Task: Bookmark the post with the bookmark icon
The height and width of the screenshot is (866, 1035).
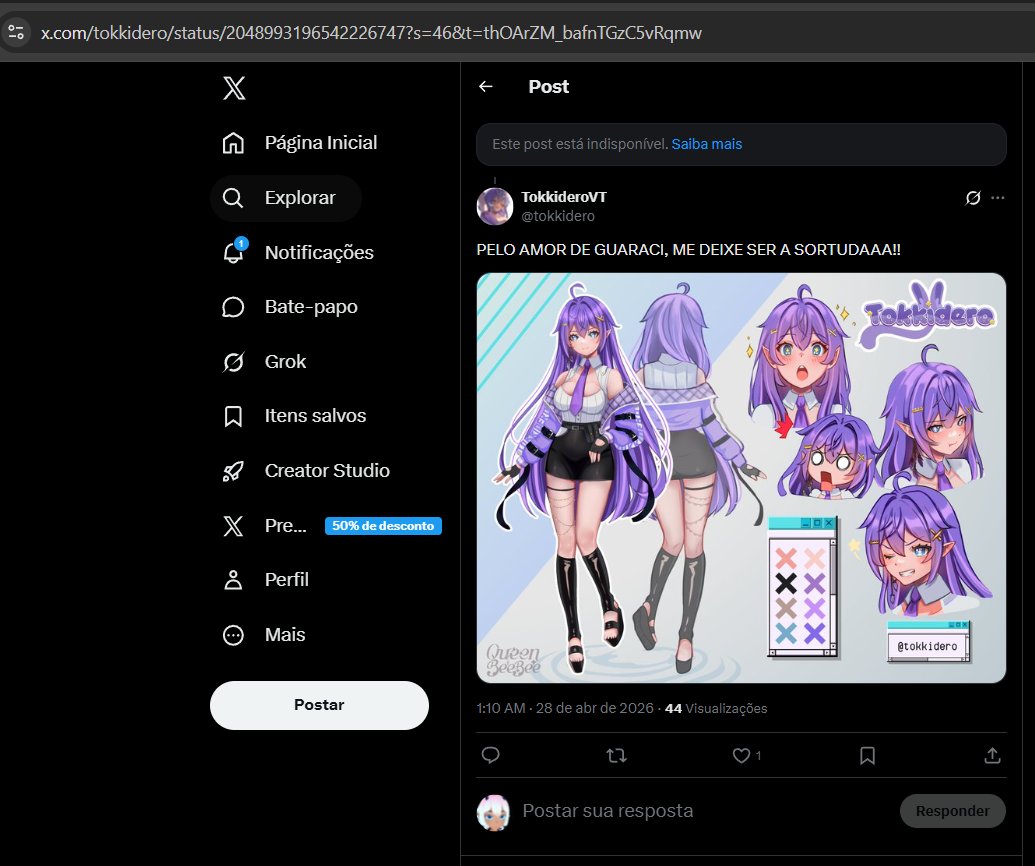Action: coord(867,755)
